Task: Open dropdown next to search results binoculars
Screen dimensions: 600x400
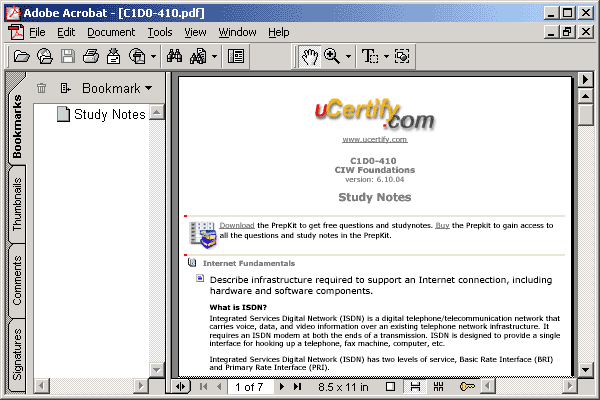Action: click(x=214, y=57)
